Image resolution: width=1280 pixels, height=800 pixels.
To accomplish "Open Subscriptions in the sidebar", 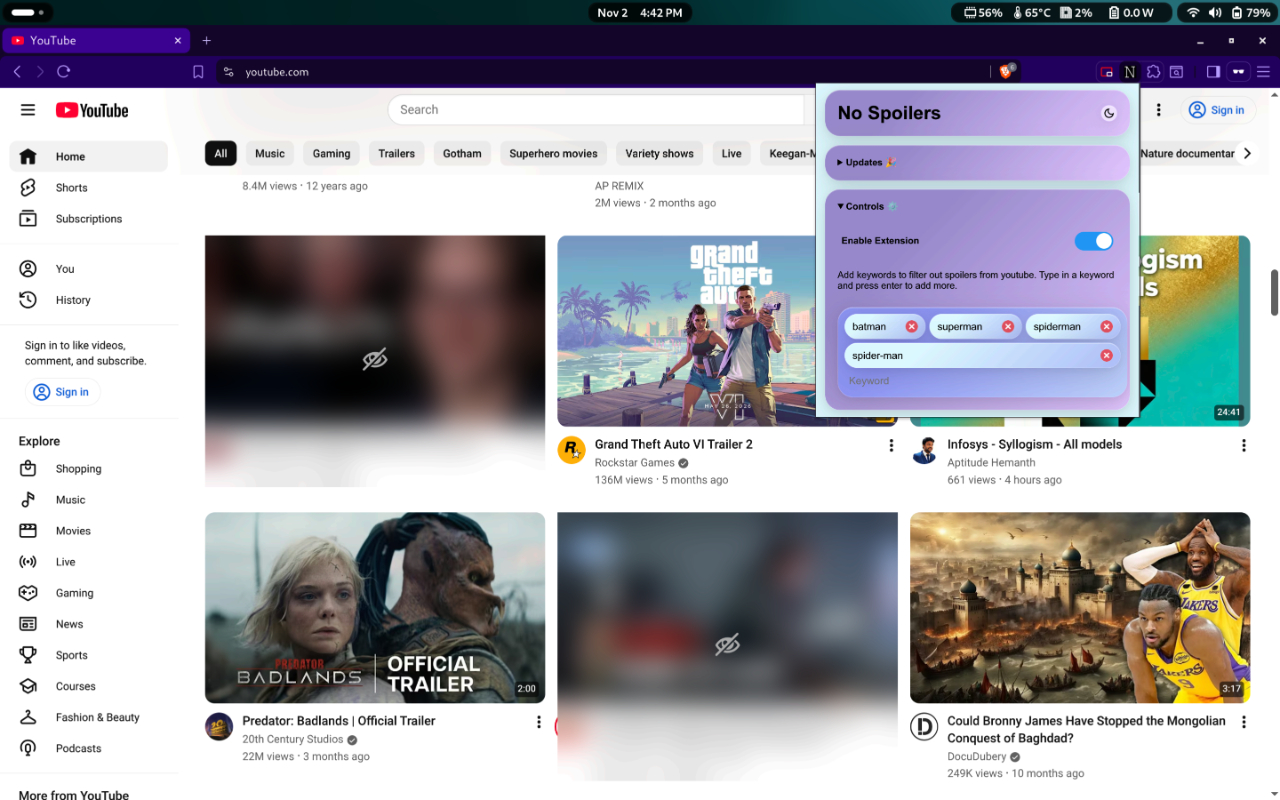I will 89,219.
